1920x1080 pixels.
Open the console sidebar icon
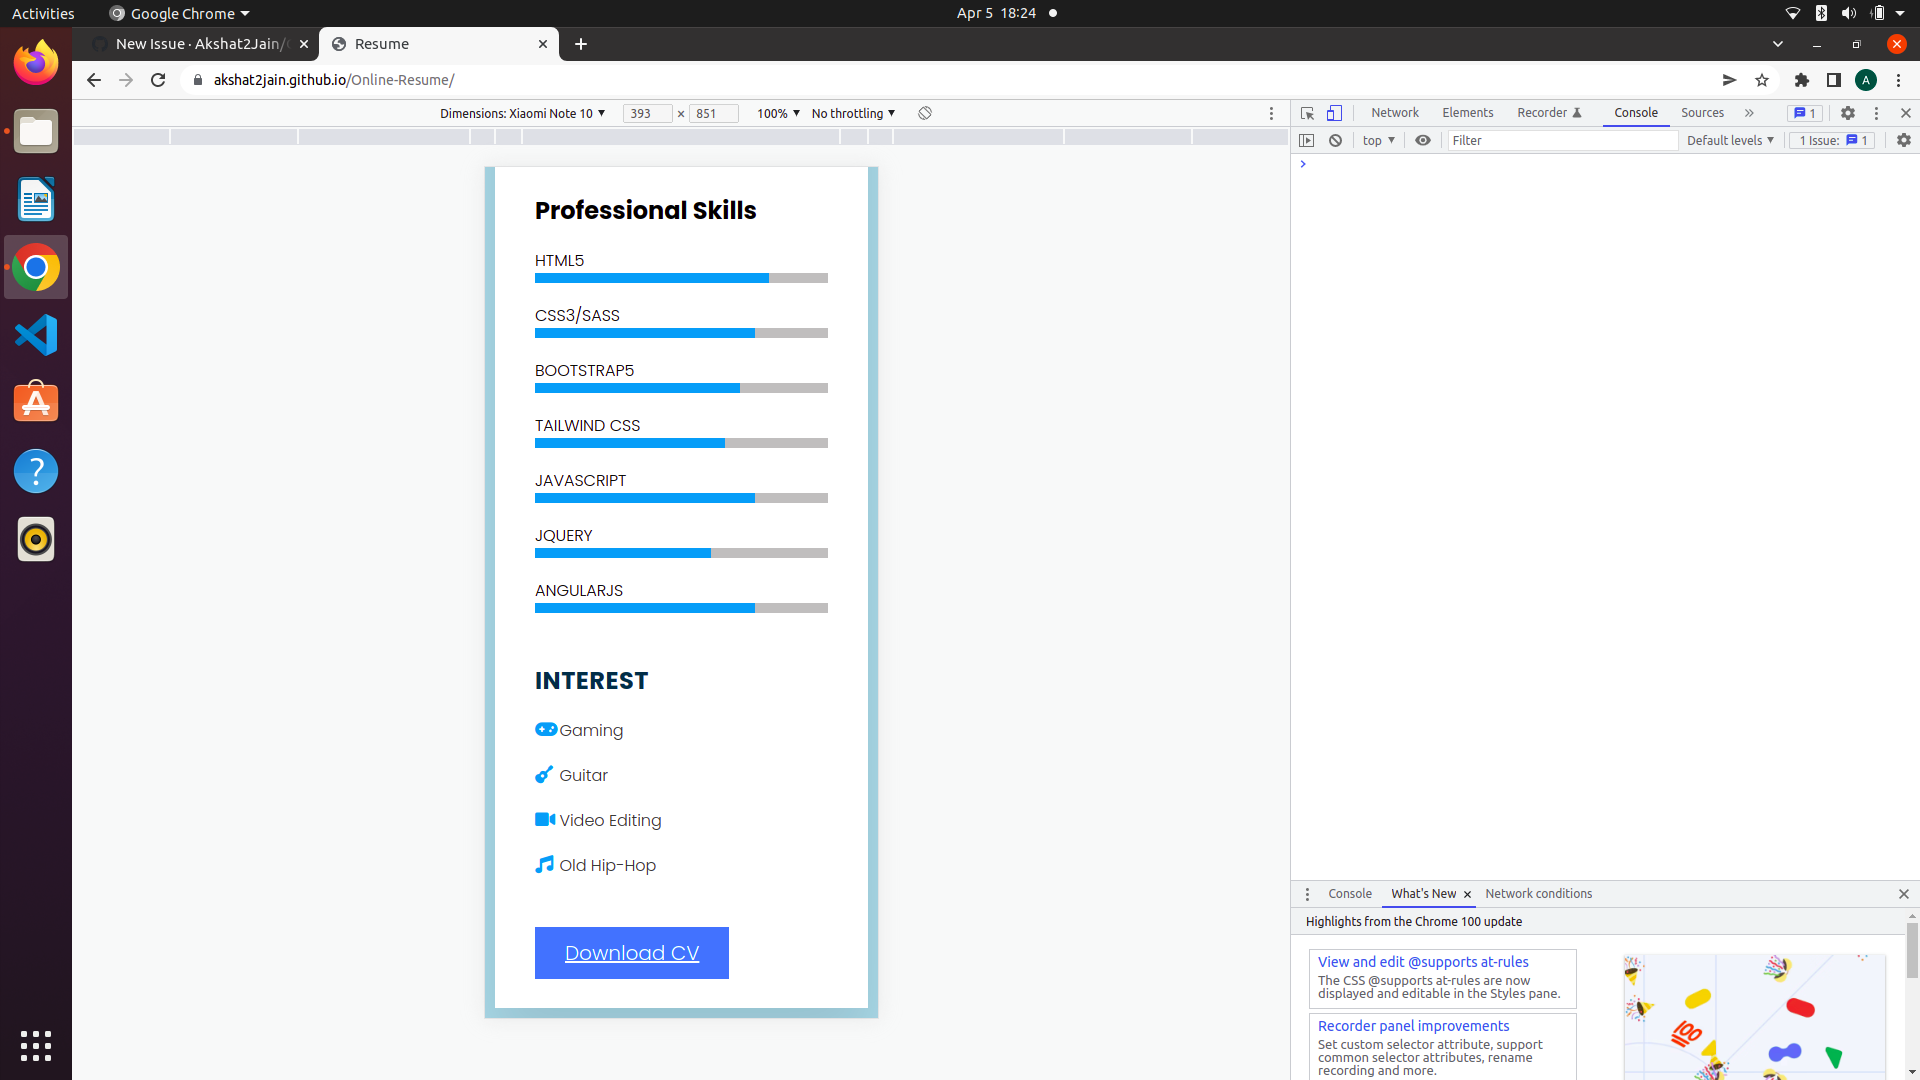tap(1308, 140)
